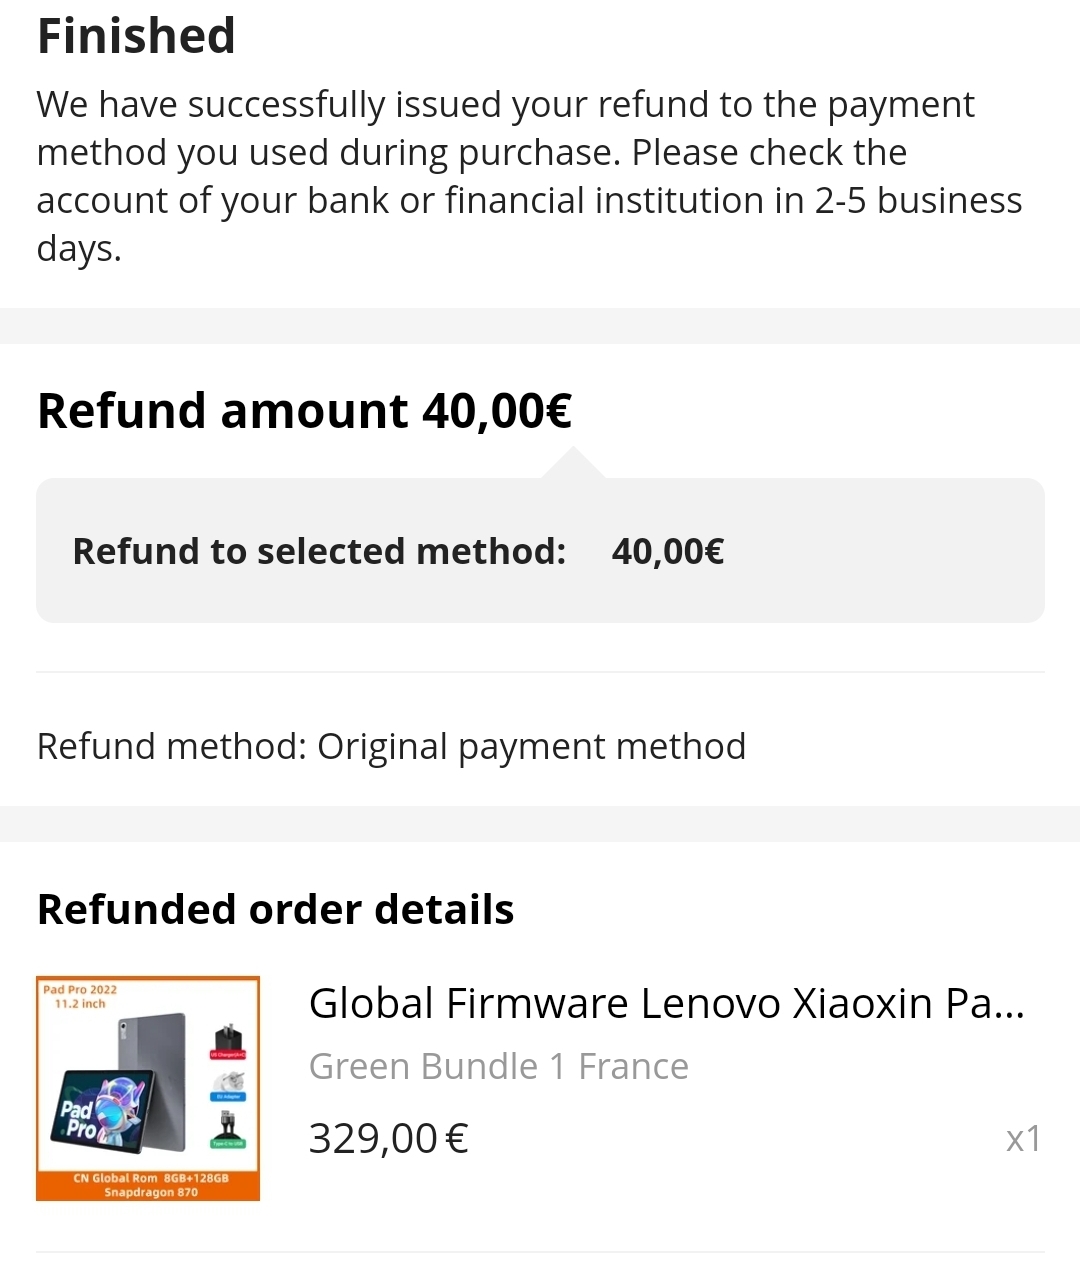The height and width of the screenshot is (1273, 1080).
Task: Click the Pad Pro 2022 11.2 inch label
Action: (80, 996)
